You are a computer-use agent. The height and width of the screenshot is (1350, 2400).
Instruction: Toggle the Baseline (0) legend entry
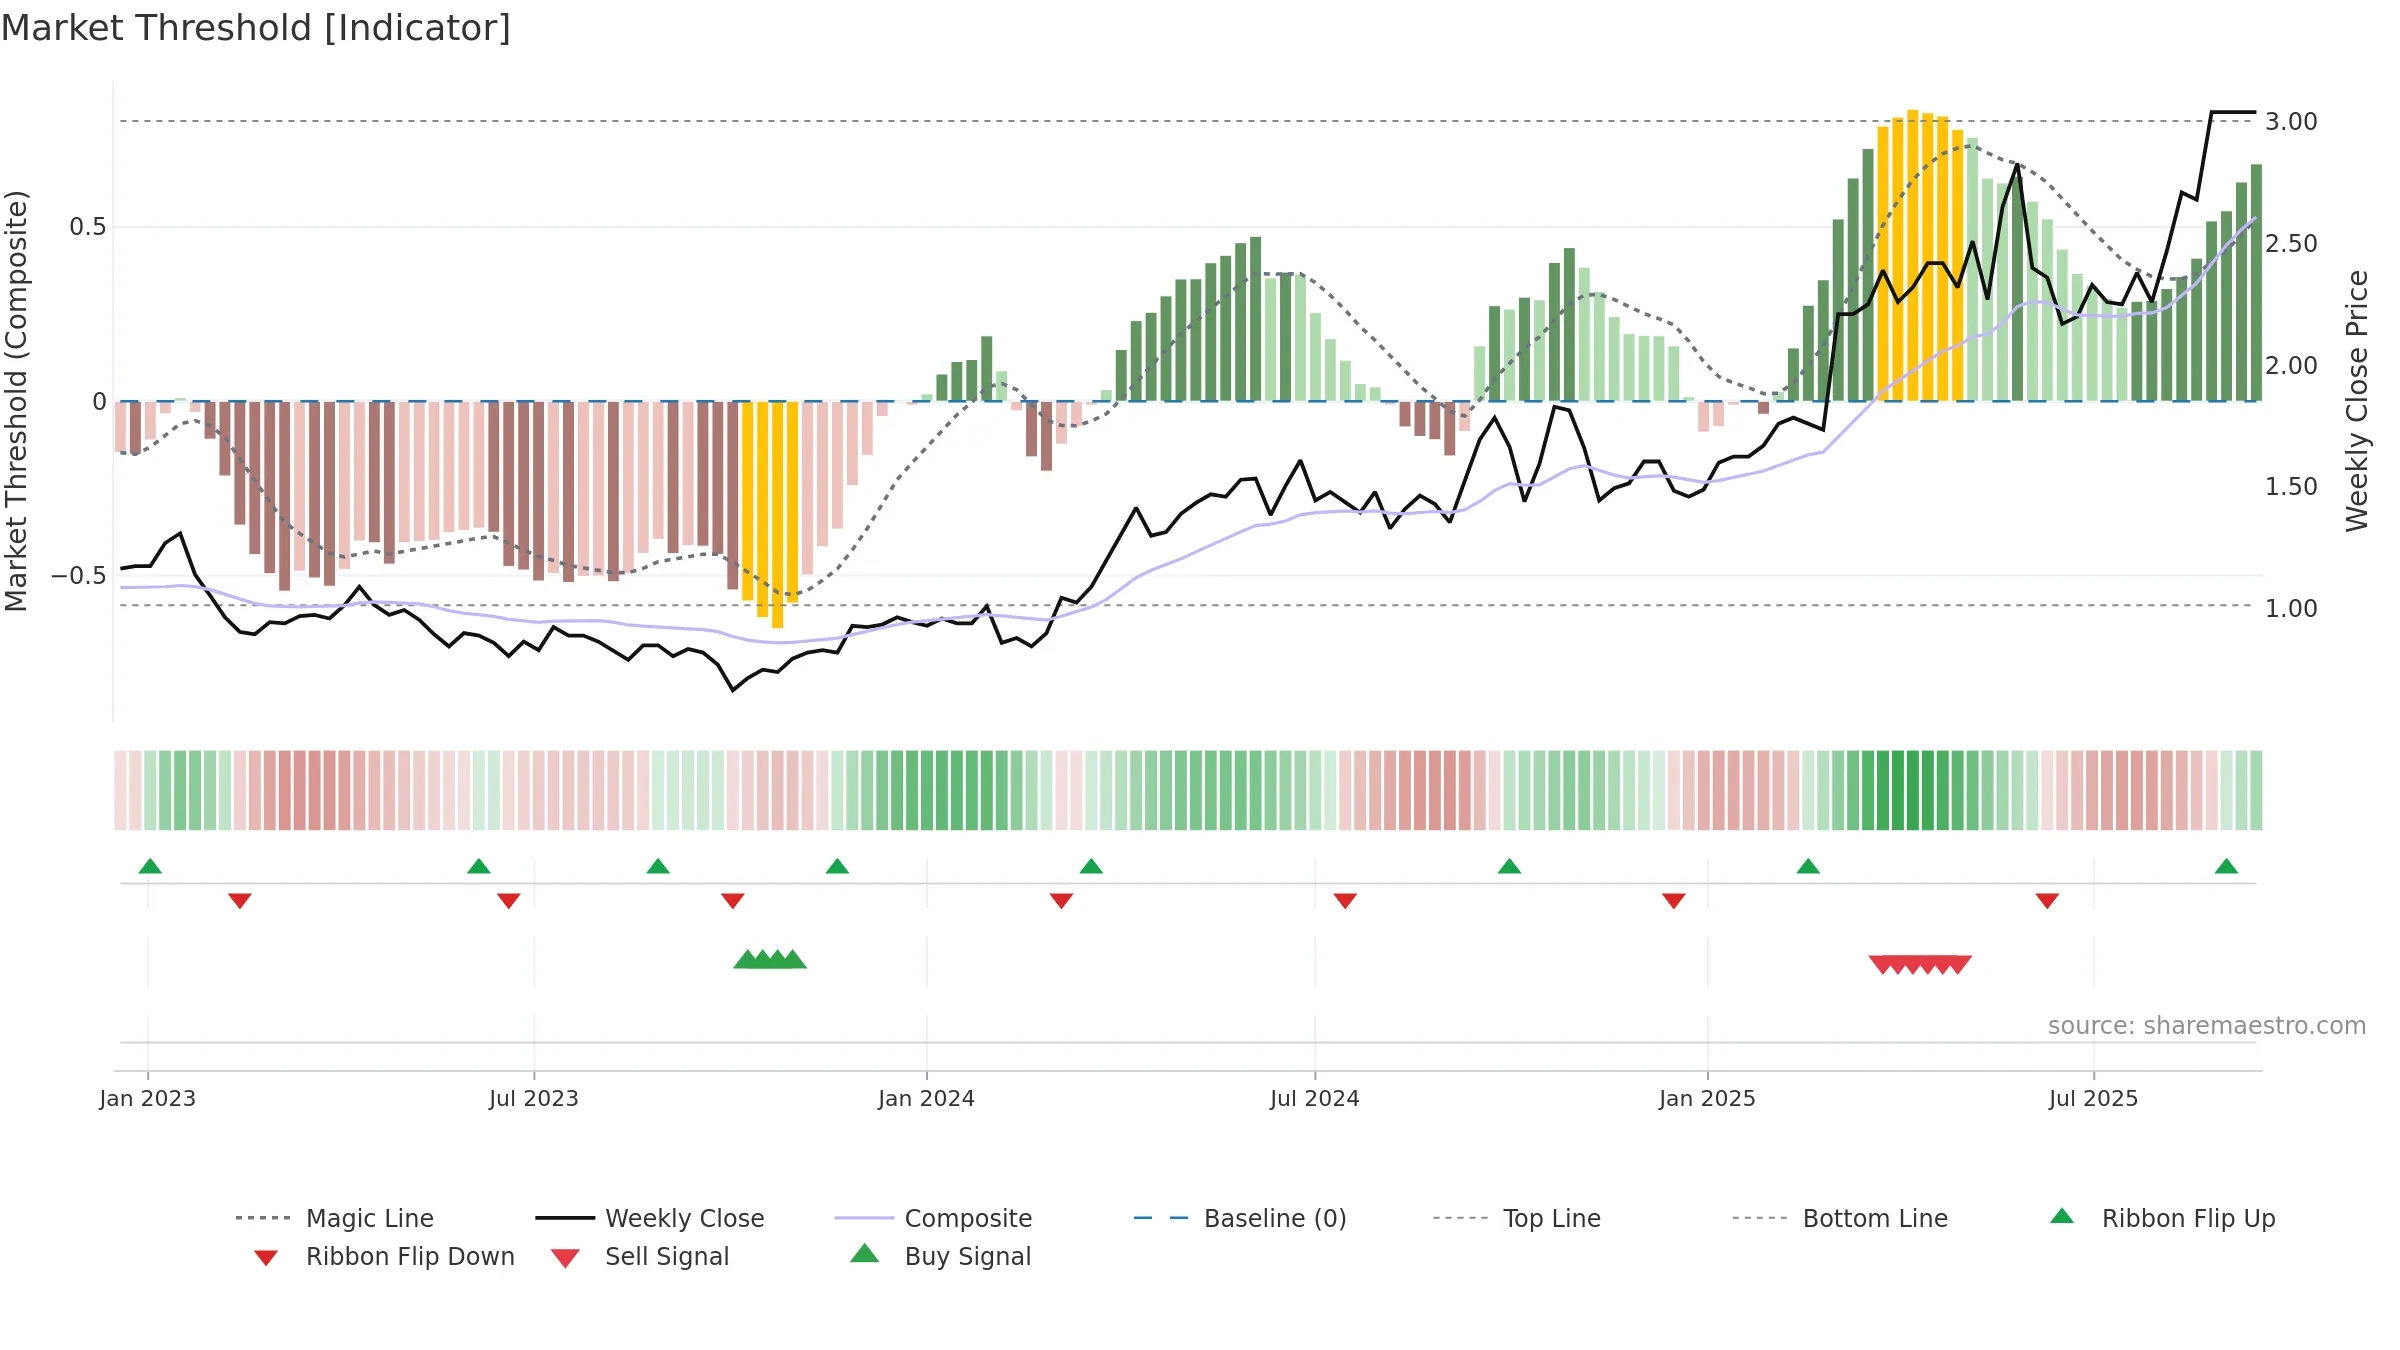[x=1240, y=1218]
